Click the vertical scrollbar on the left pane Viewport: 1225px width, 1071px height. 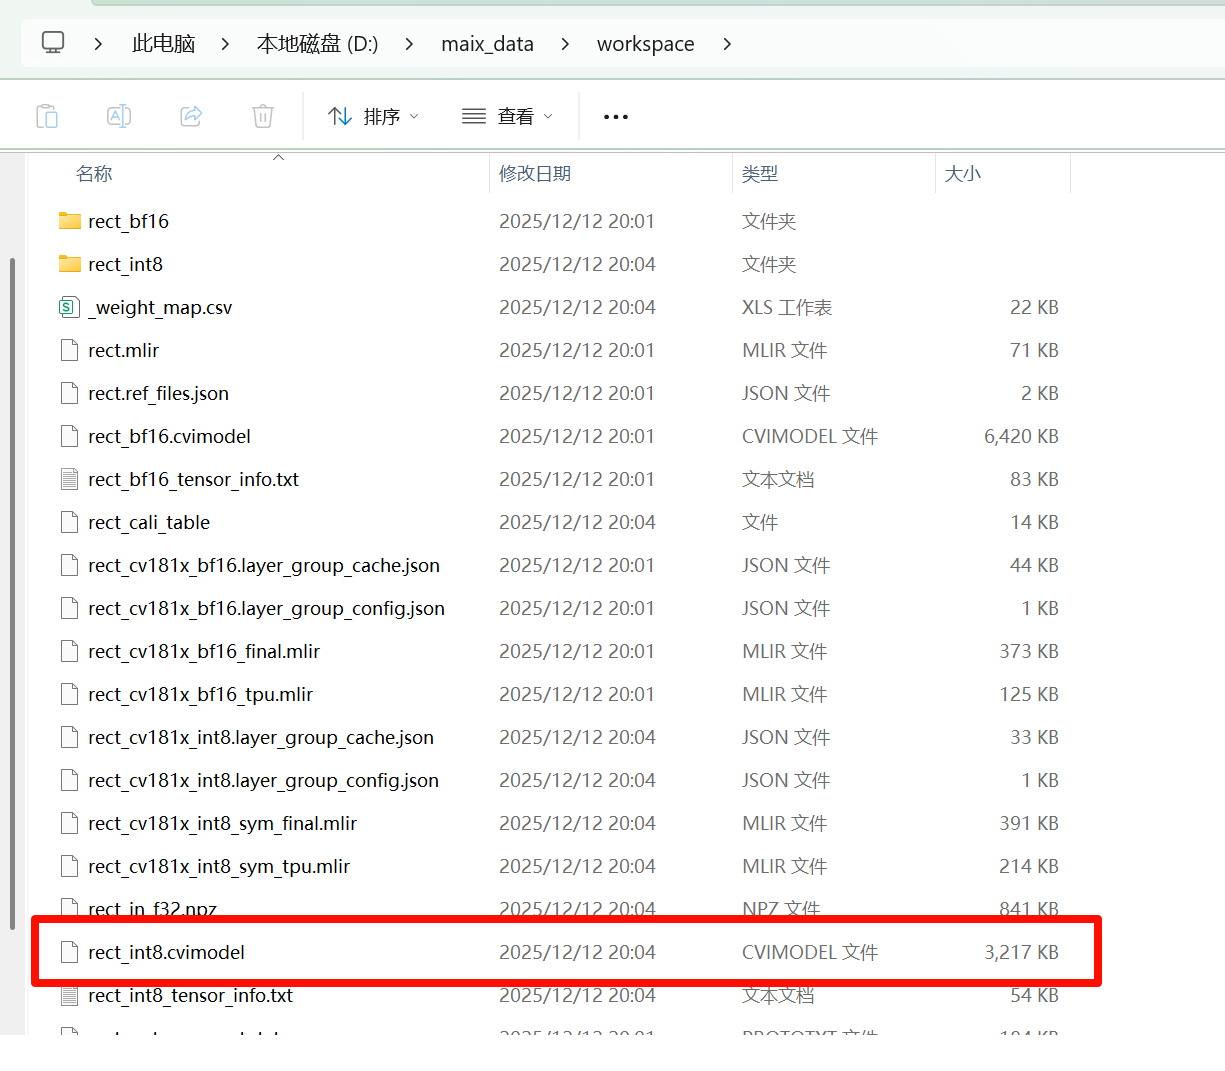pyautogui.click(x=12, y=590)
